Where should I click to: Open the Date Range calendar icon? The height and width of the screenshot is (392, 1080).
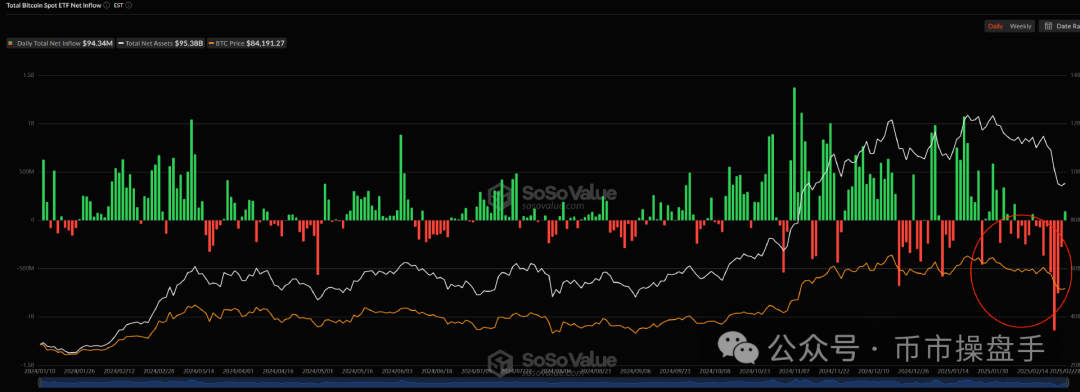coord(1048,26)
